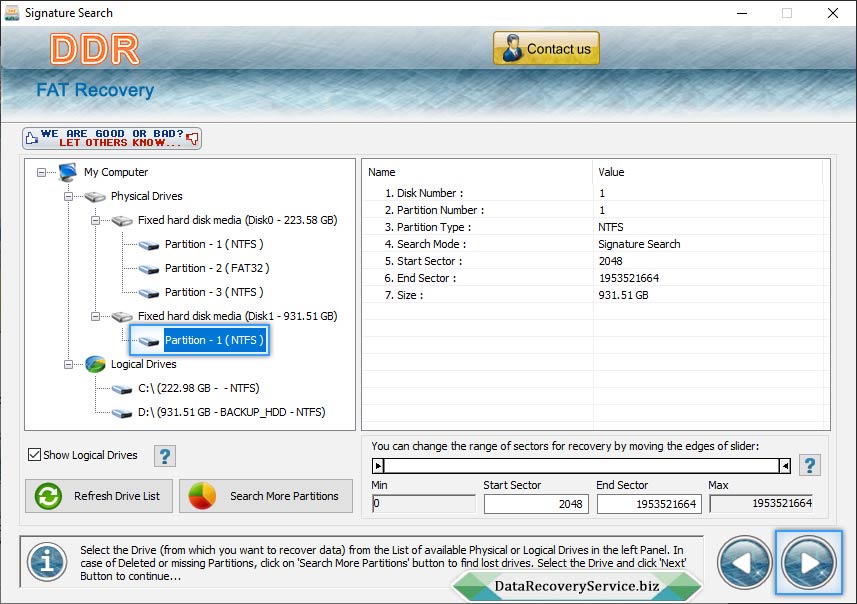The height and width of the screenshot is (604, 857).
Task: Click the 'Signature Search' value cell
Action: coord(639,244)
